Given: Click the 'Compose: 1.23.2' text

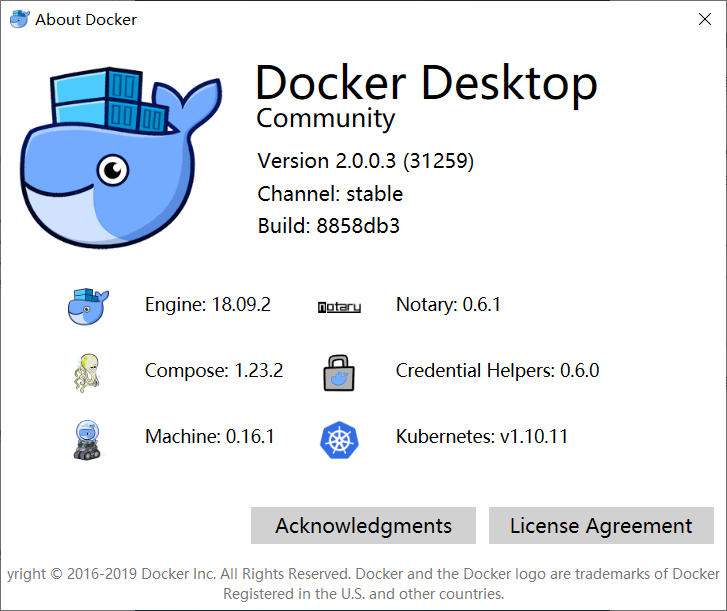Looking at the screenshot, I should pos(214,370).
